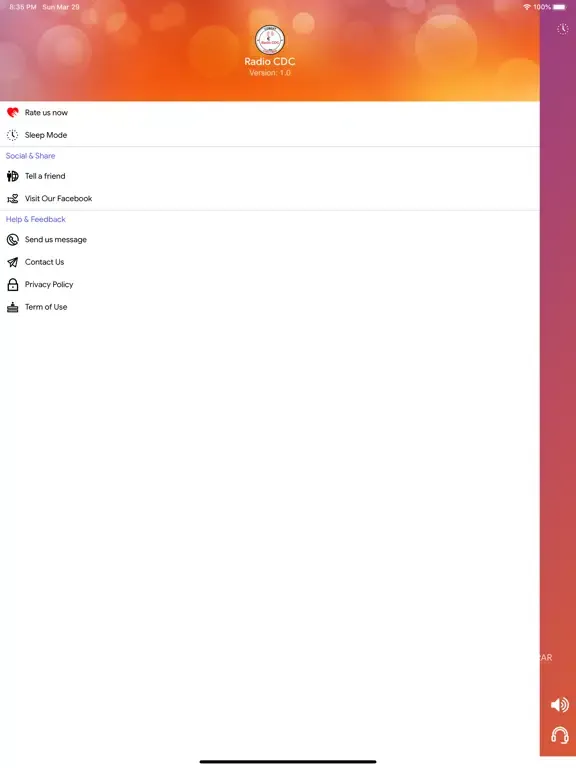Select the Sleep Mode menu item
This screenshot has height=768, width=576.
point(270,135)
